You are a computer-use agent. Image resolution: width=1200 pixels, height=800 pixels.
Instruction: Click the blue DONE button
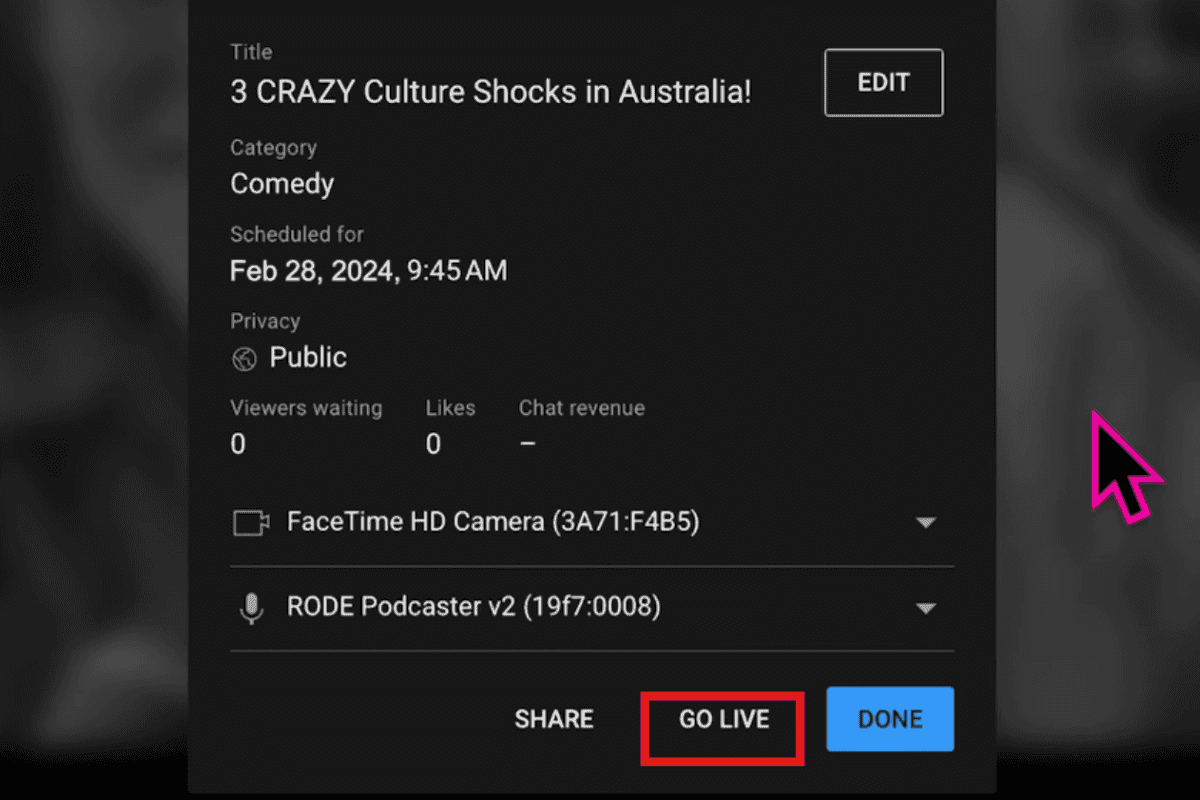889,718
